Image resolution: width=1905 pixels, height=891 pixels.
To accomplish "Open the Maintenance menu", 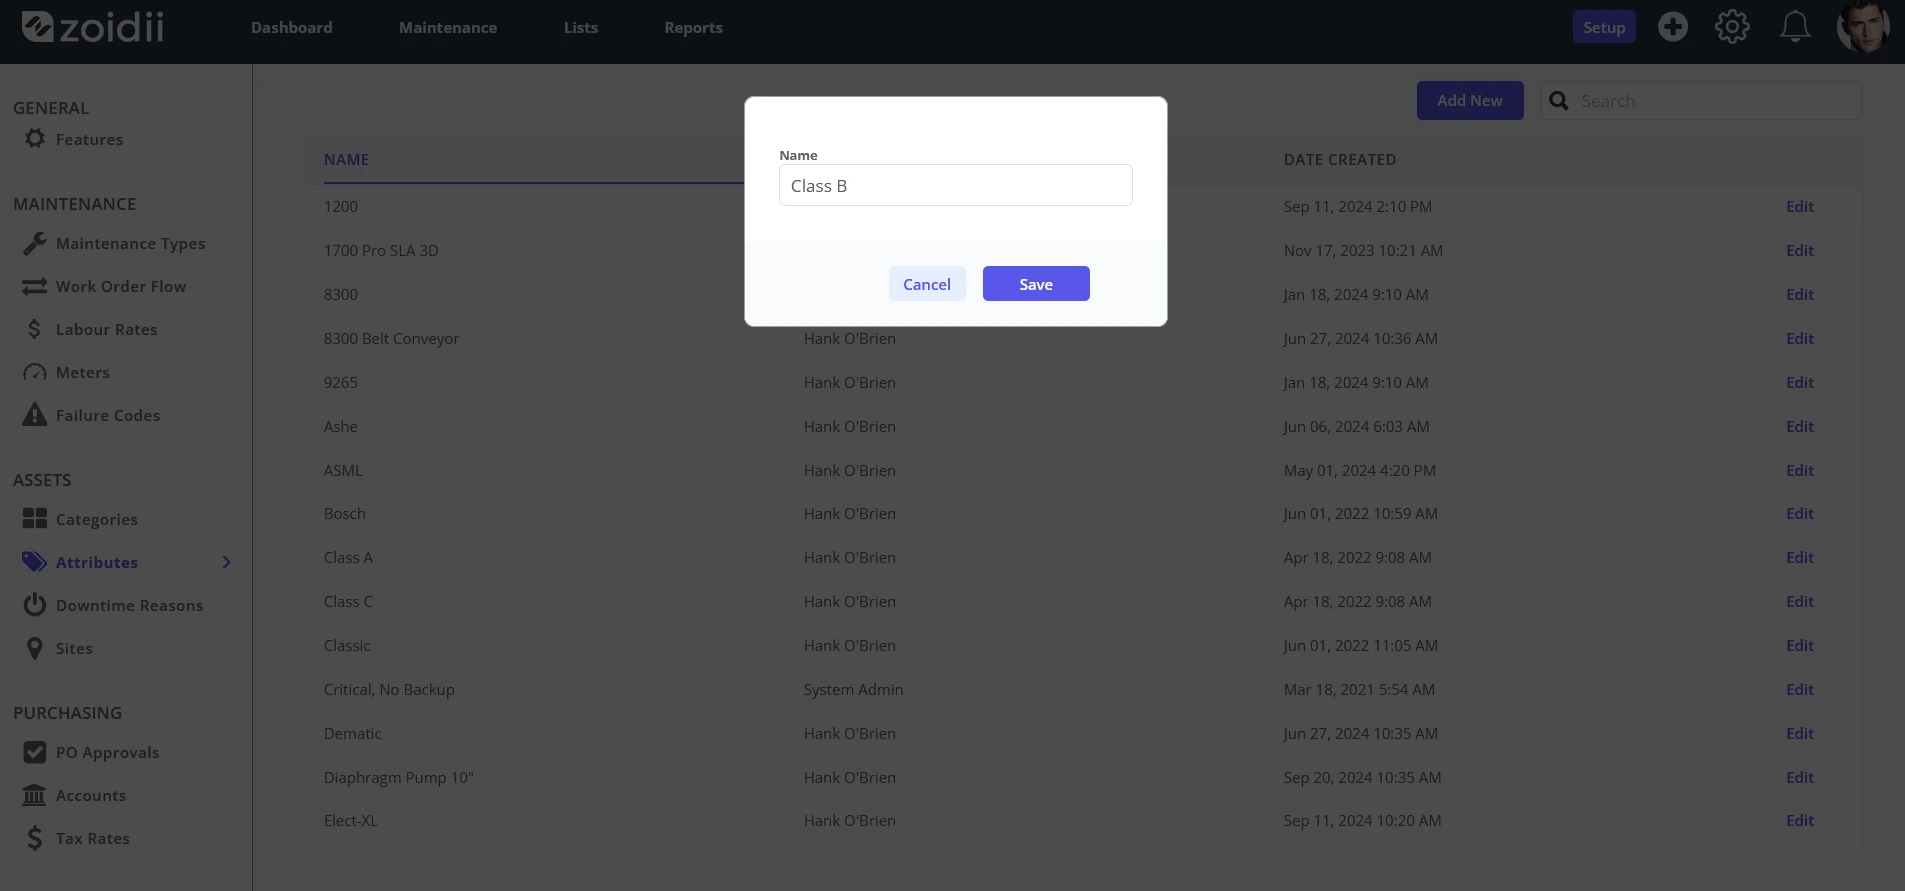I will pyautogui.click(x=448, y=28).
